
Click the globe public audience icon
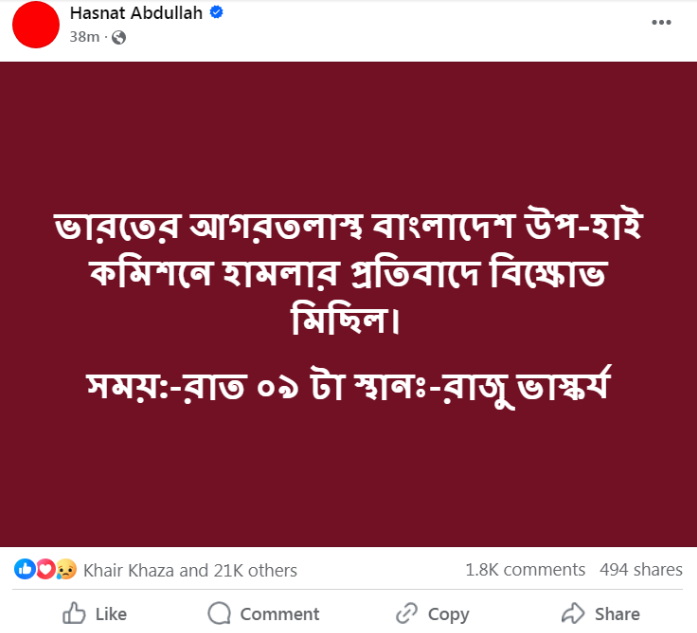pyautogui.click(x=119, y=37)
